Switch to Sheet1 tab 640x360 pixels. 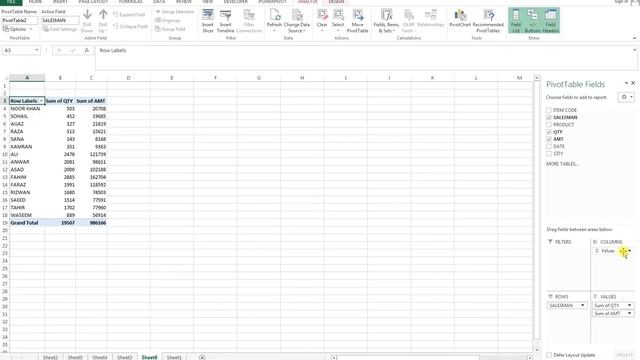pos(174,357)
